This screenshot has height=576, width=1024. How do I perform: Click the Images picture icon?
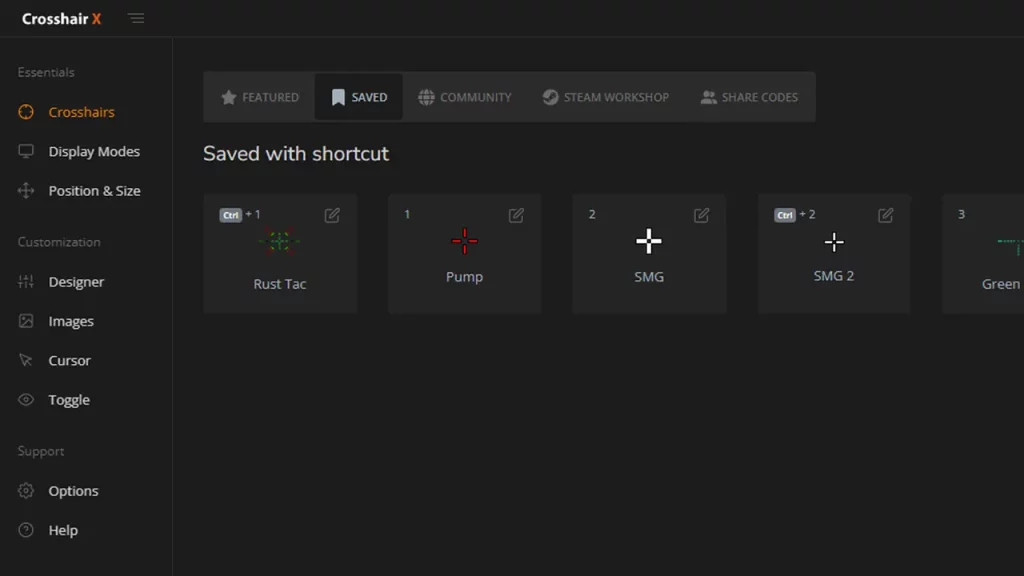click(x=25, y=321)
